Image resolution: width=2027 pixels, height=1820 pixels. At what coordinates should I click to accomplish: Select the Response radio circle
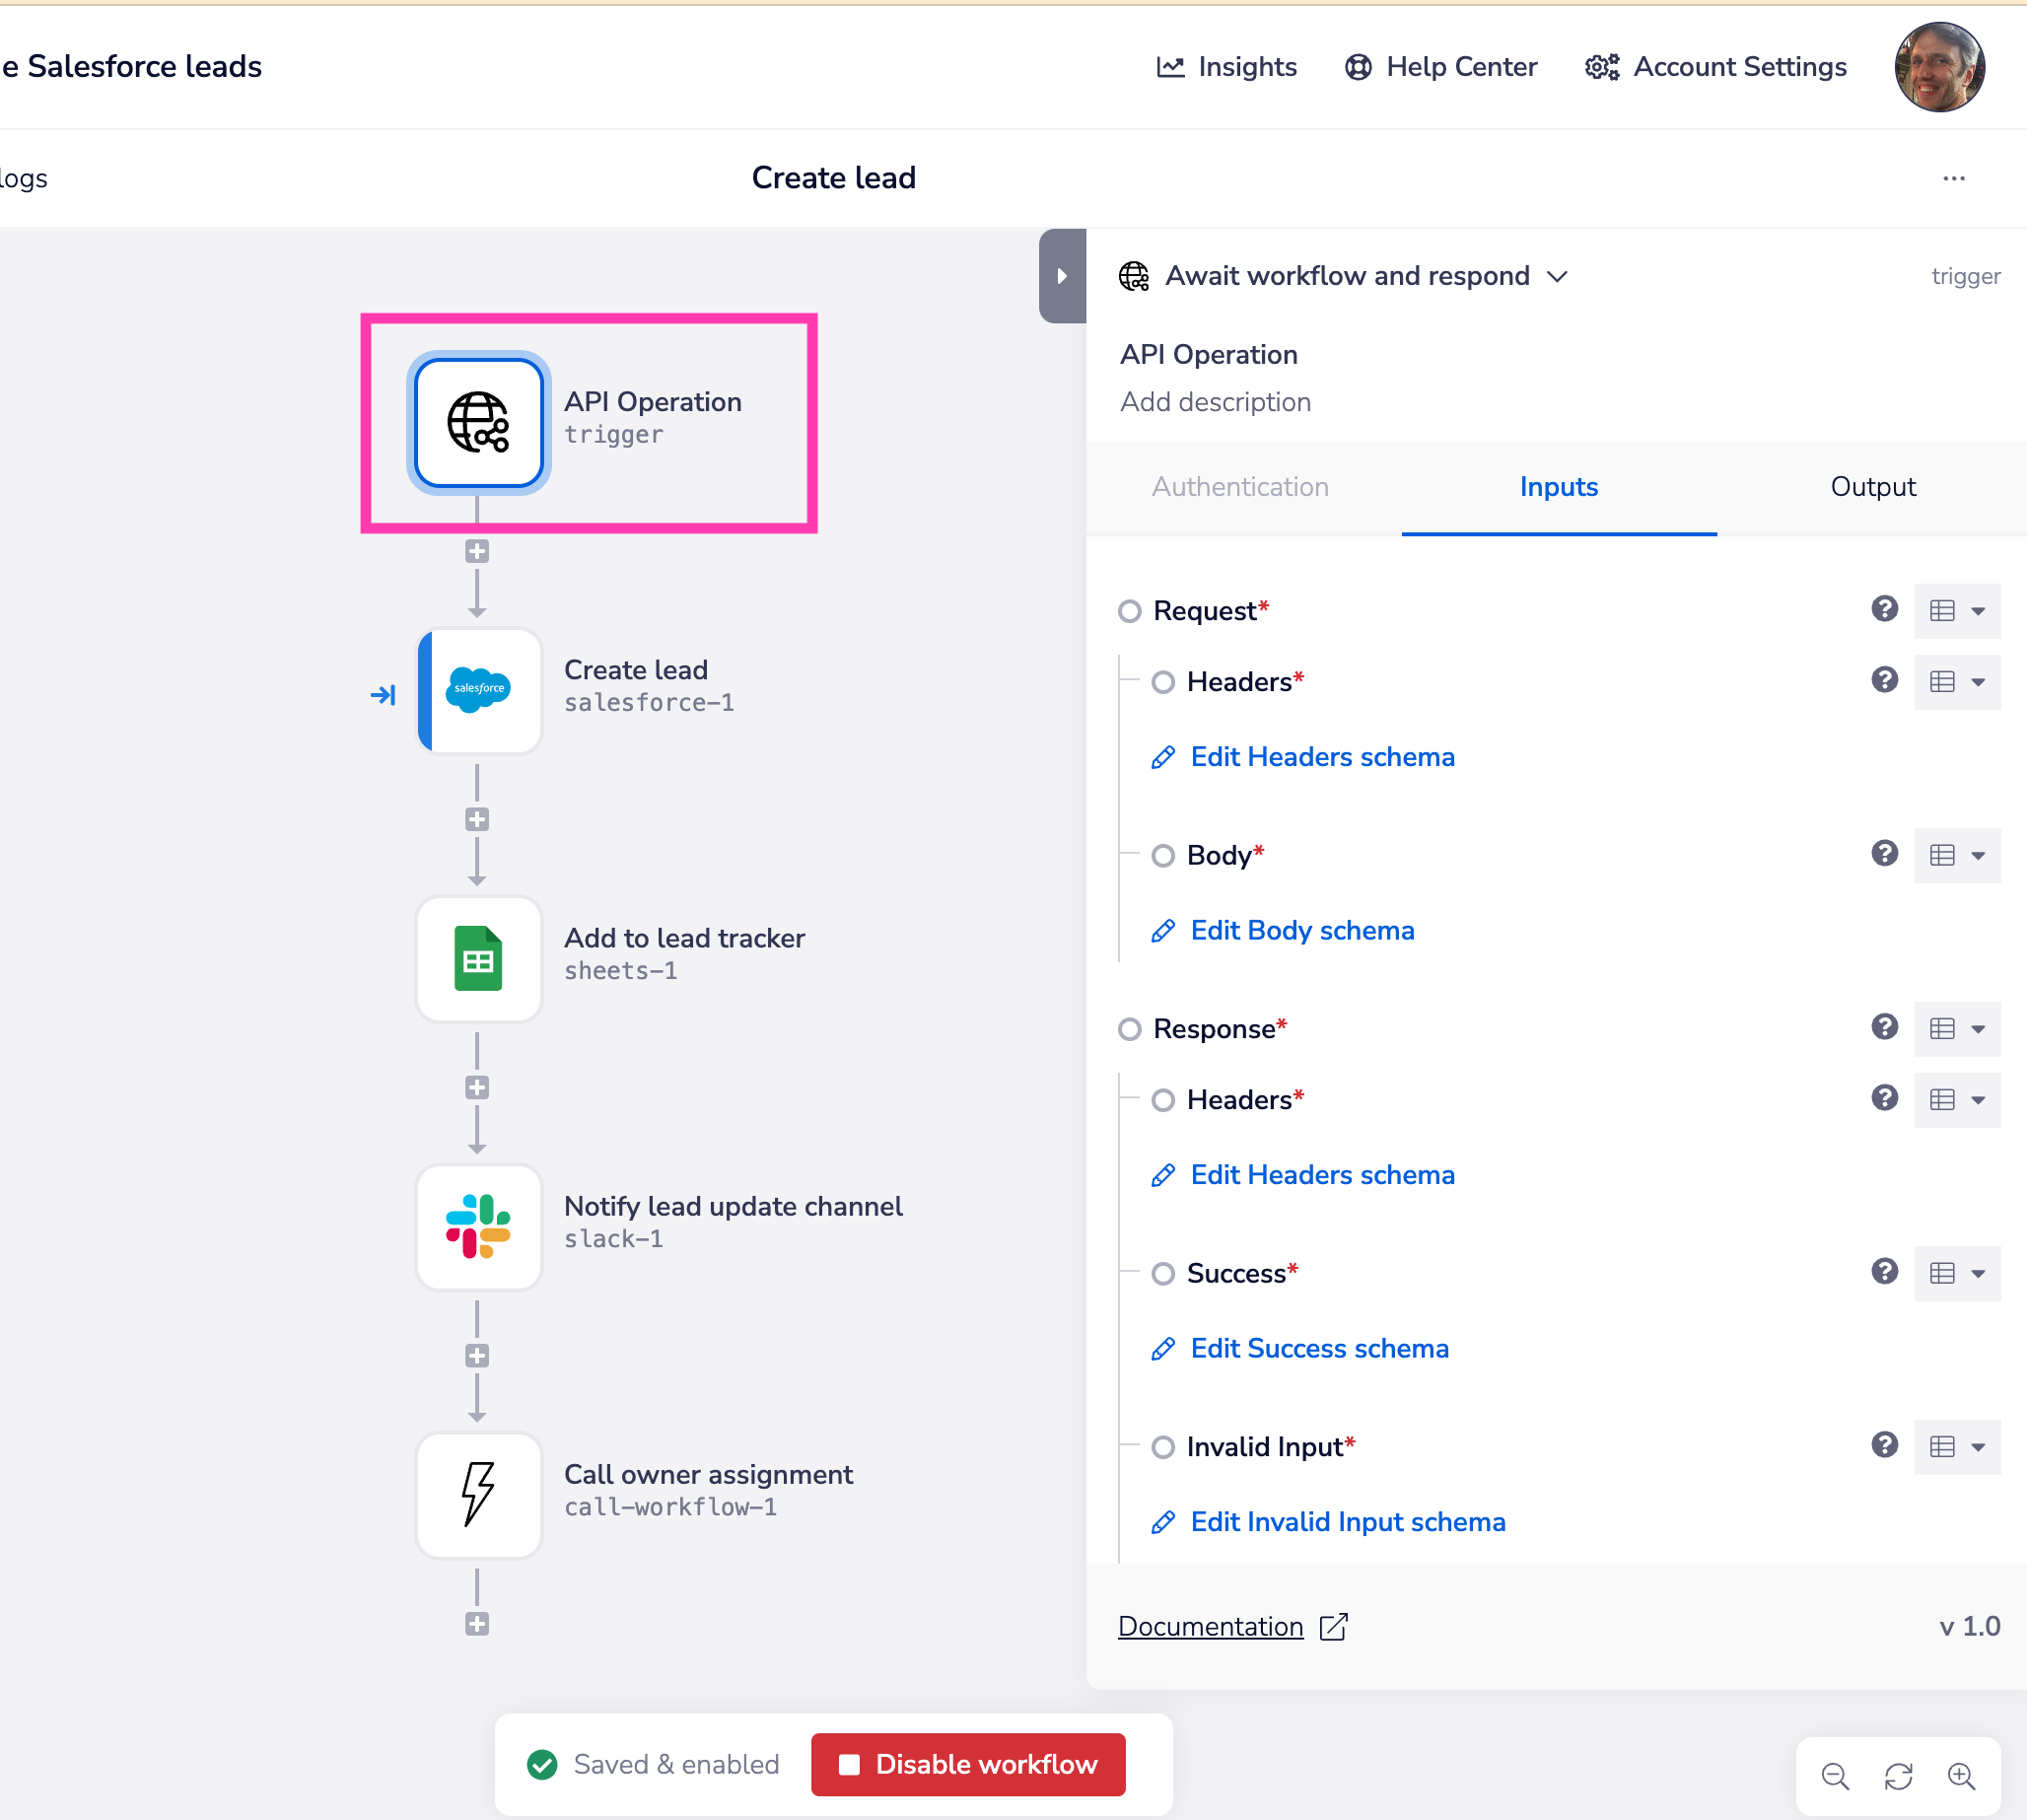point(1129,1029)
